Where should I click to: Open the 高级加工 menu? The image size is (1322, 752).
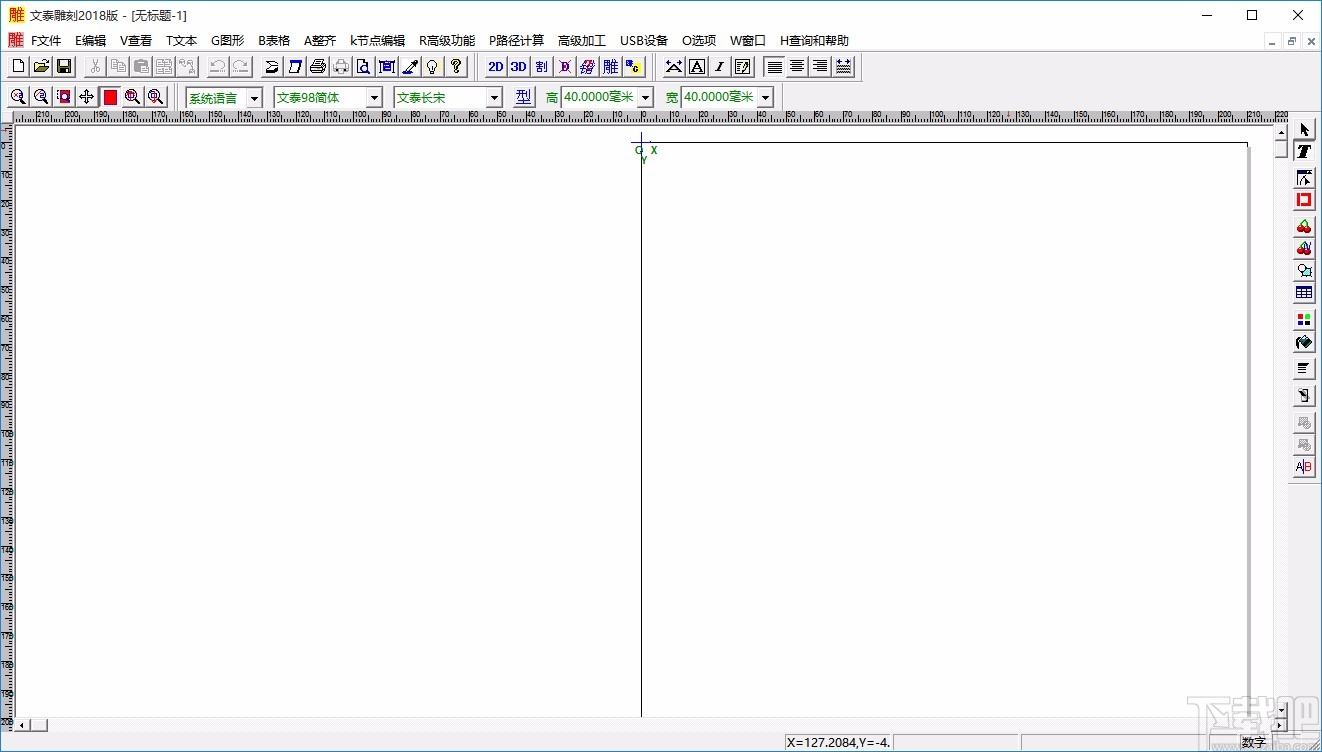(x=581, y=41)
